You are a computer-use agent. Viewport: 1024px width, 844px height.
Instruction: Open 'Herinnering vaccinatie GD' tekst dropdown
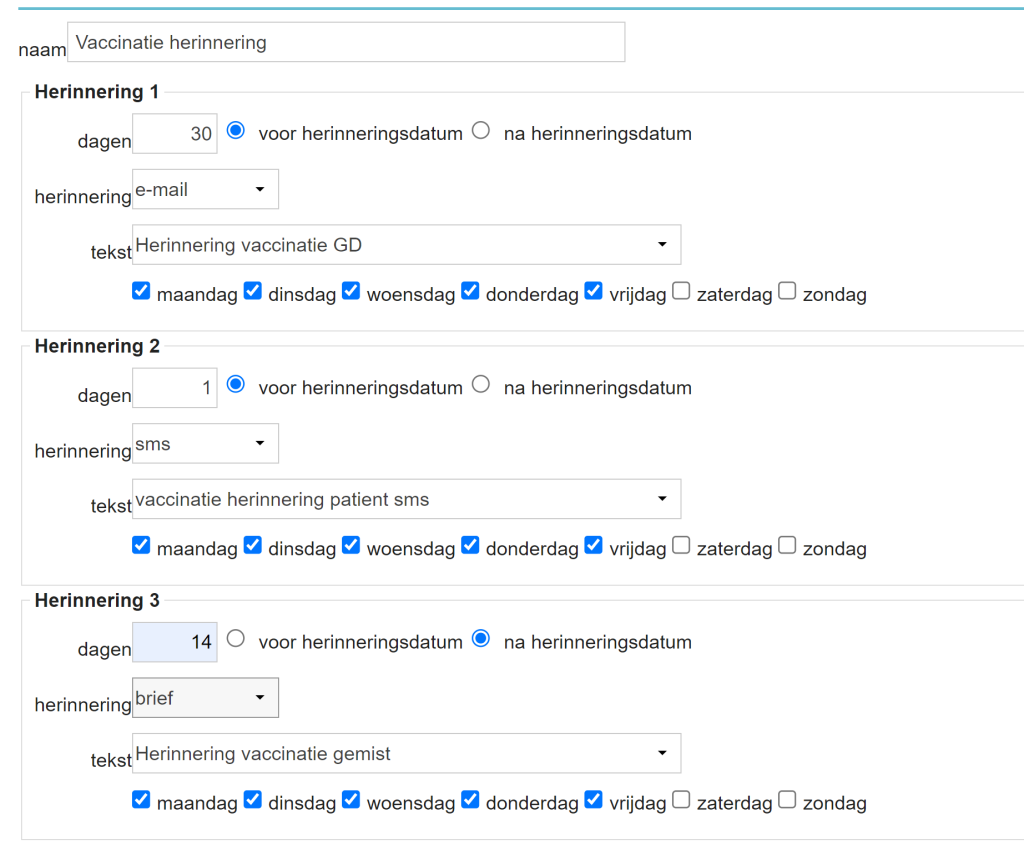pyautogui.click(x=406, y=245)
